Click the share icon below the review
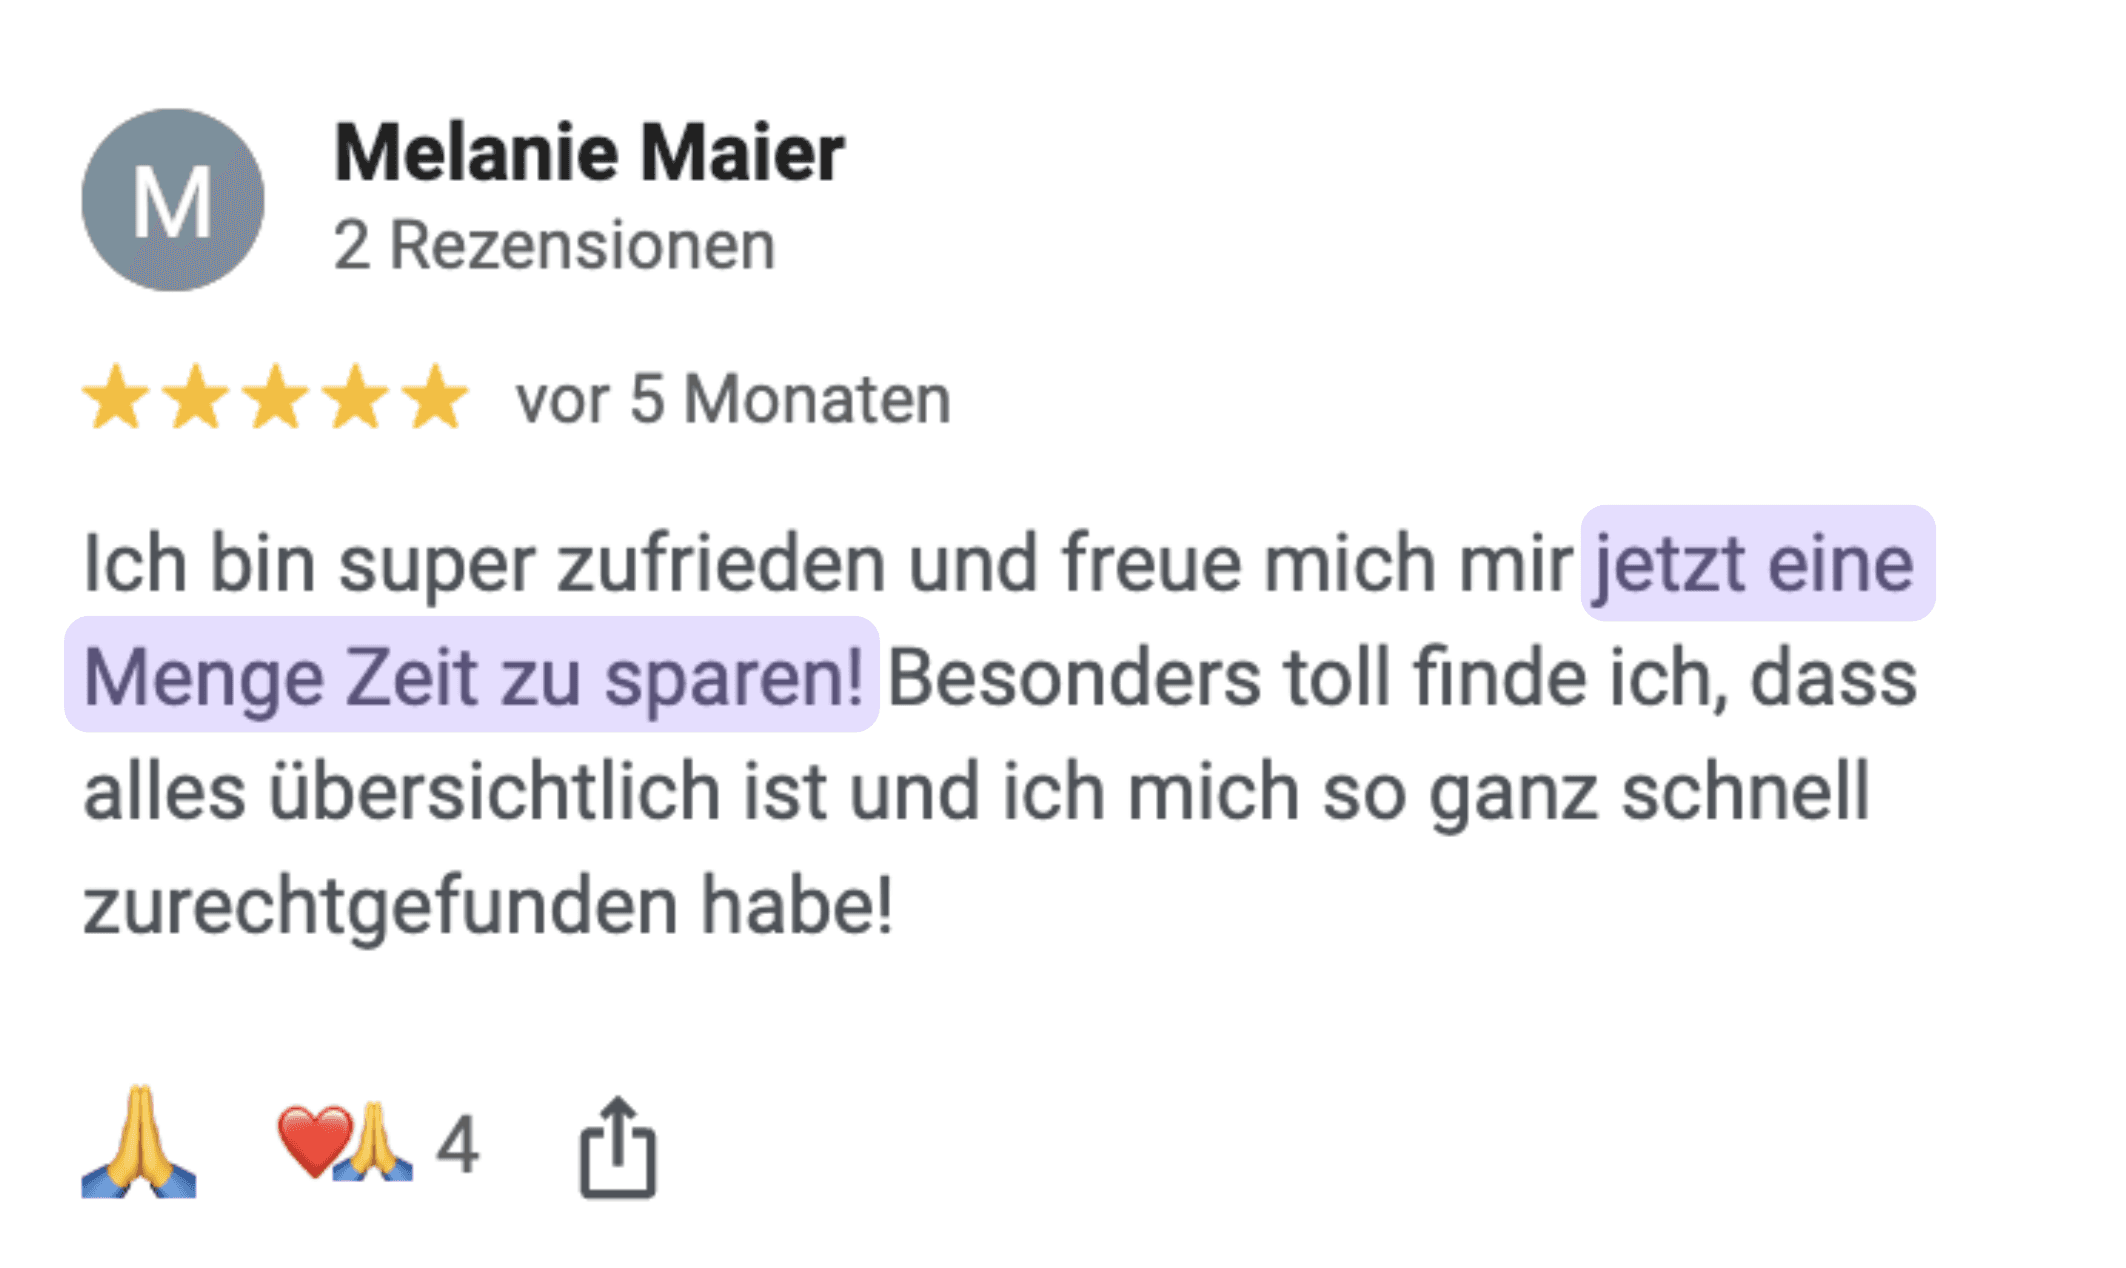This screenshot has width=2126, height=1268. tap(618, 1145)
